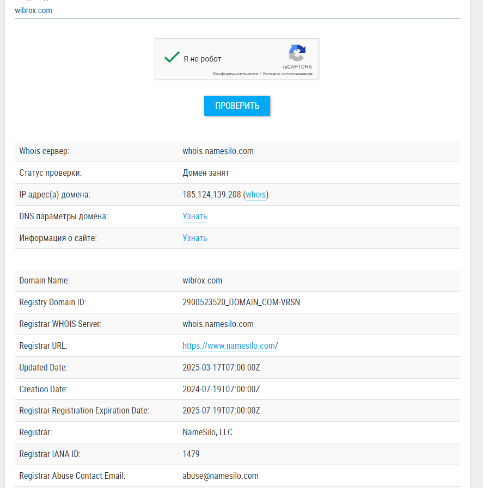
Task: Click the 'Registrar:' label
Action: 35,432
